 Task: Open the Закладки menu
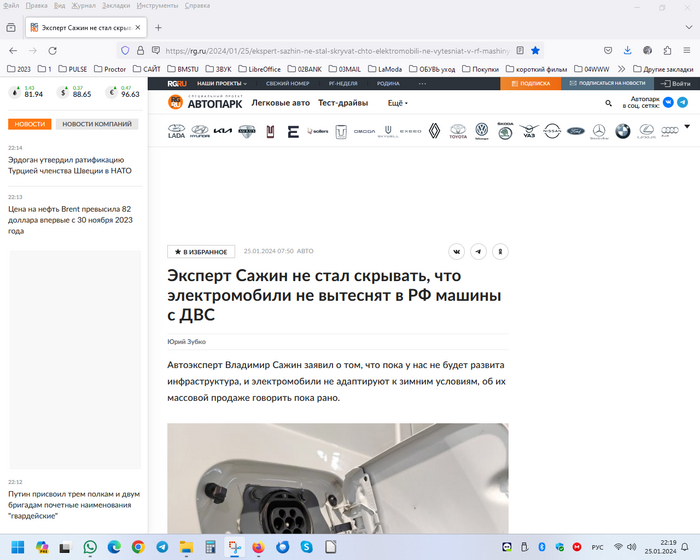(x=116, y=6)
